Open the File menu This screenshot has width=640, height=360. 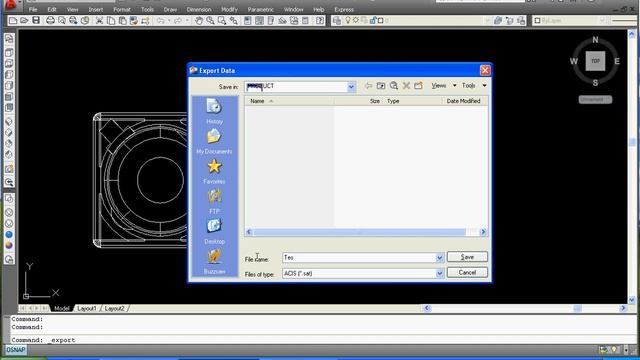click(x=33, y=9)
